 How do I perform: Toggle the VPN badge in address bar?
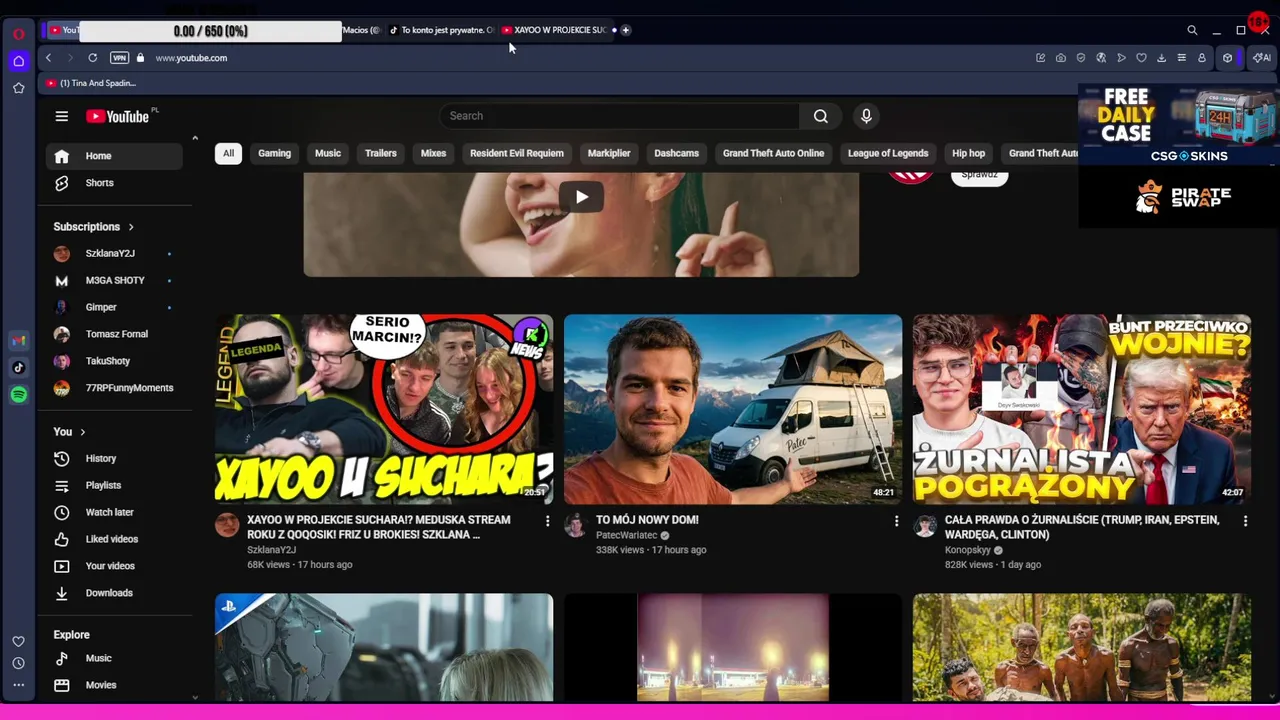(119, 58)
